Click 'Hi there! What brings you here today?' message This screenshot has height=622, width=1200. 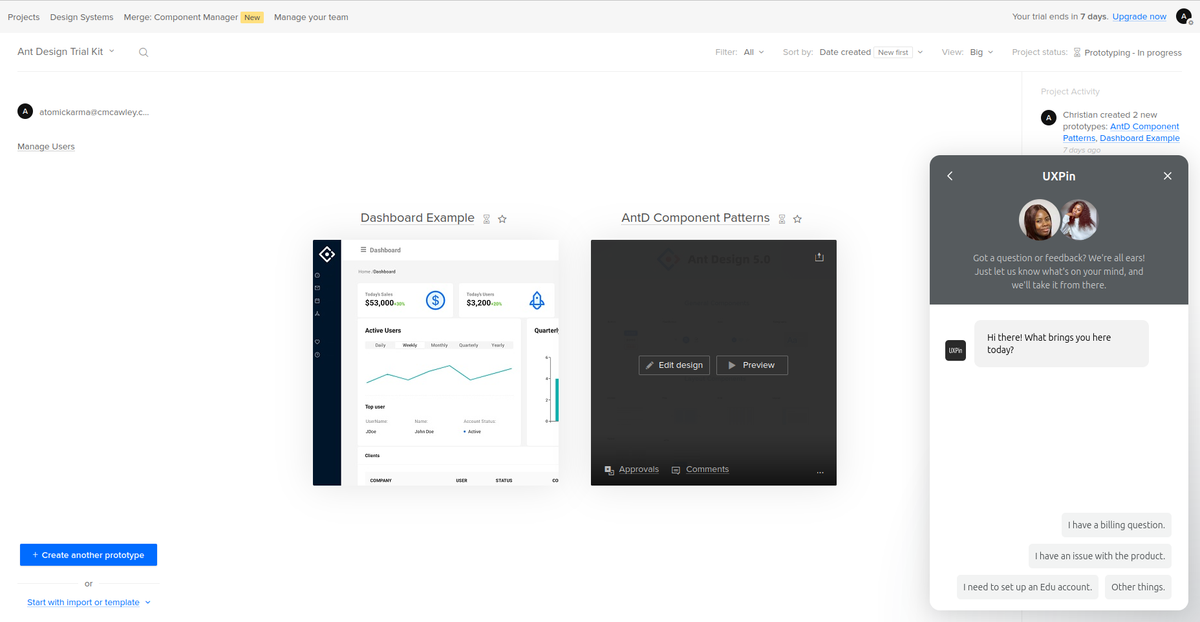(x=1061, y=343)
